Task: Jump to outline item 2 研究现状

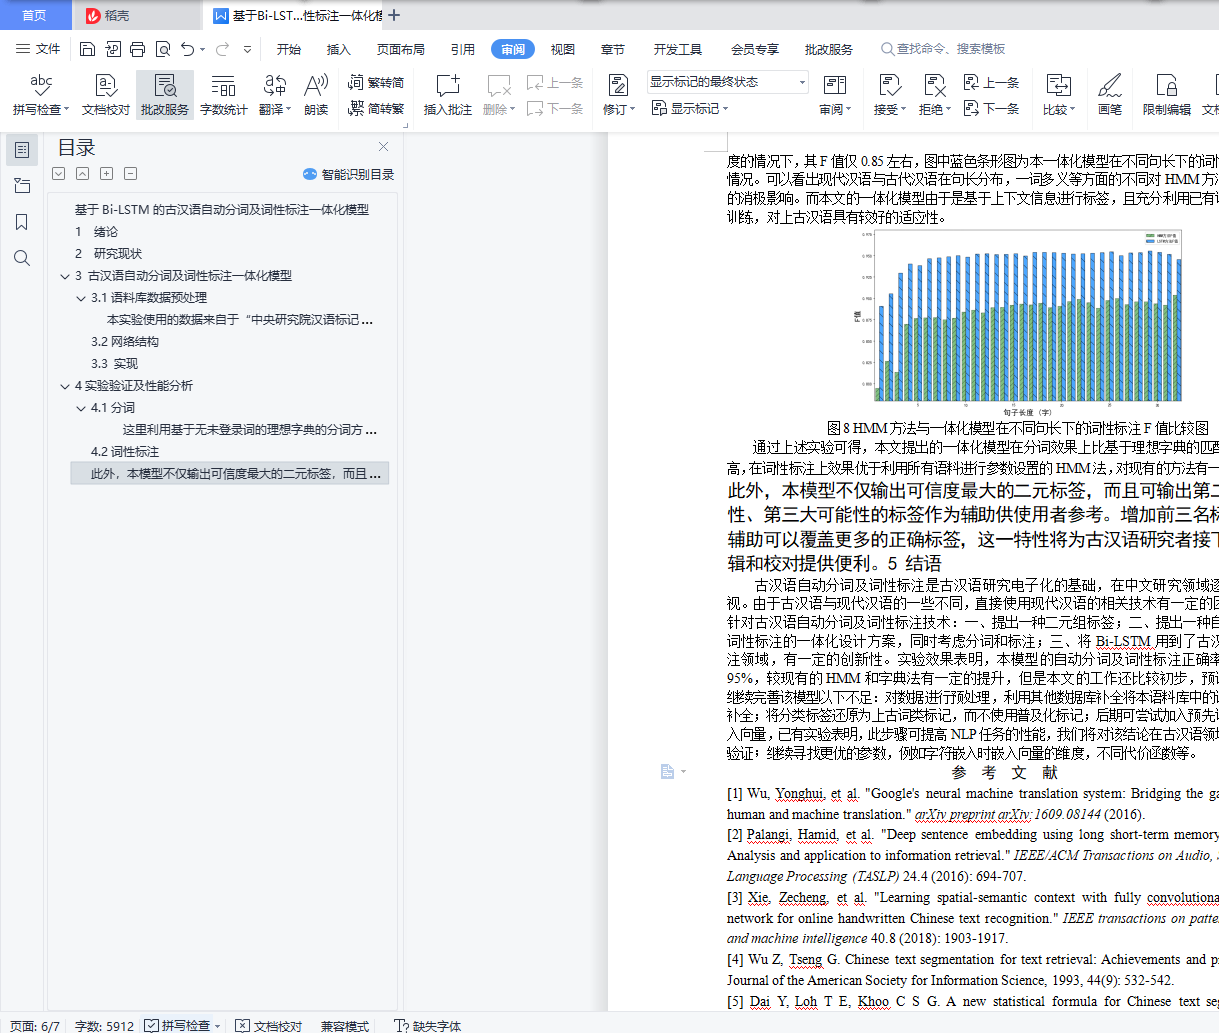Action: 108,254
